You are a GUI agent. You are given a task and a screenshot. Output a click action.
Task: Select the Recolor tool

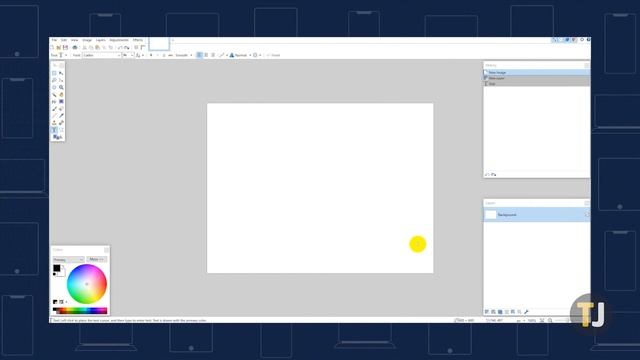61,122
